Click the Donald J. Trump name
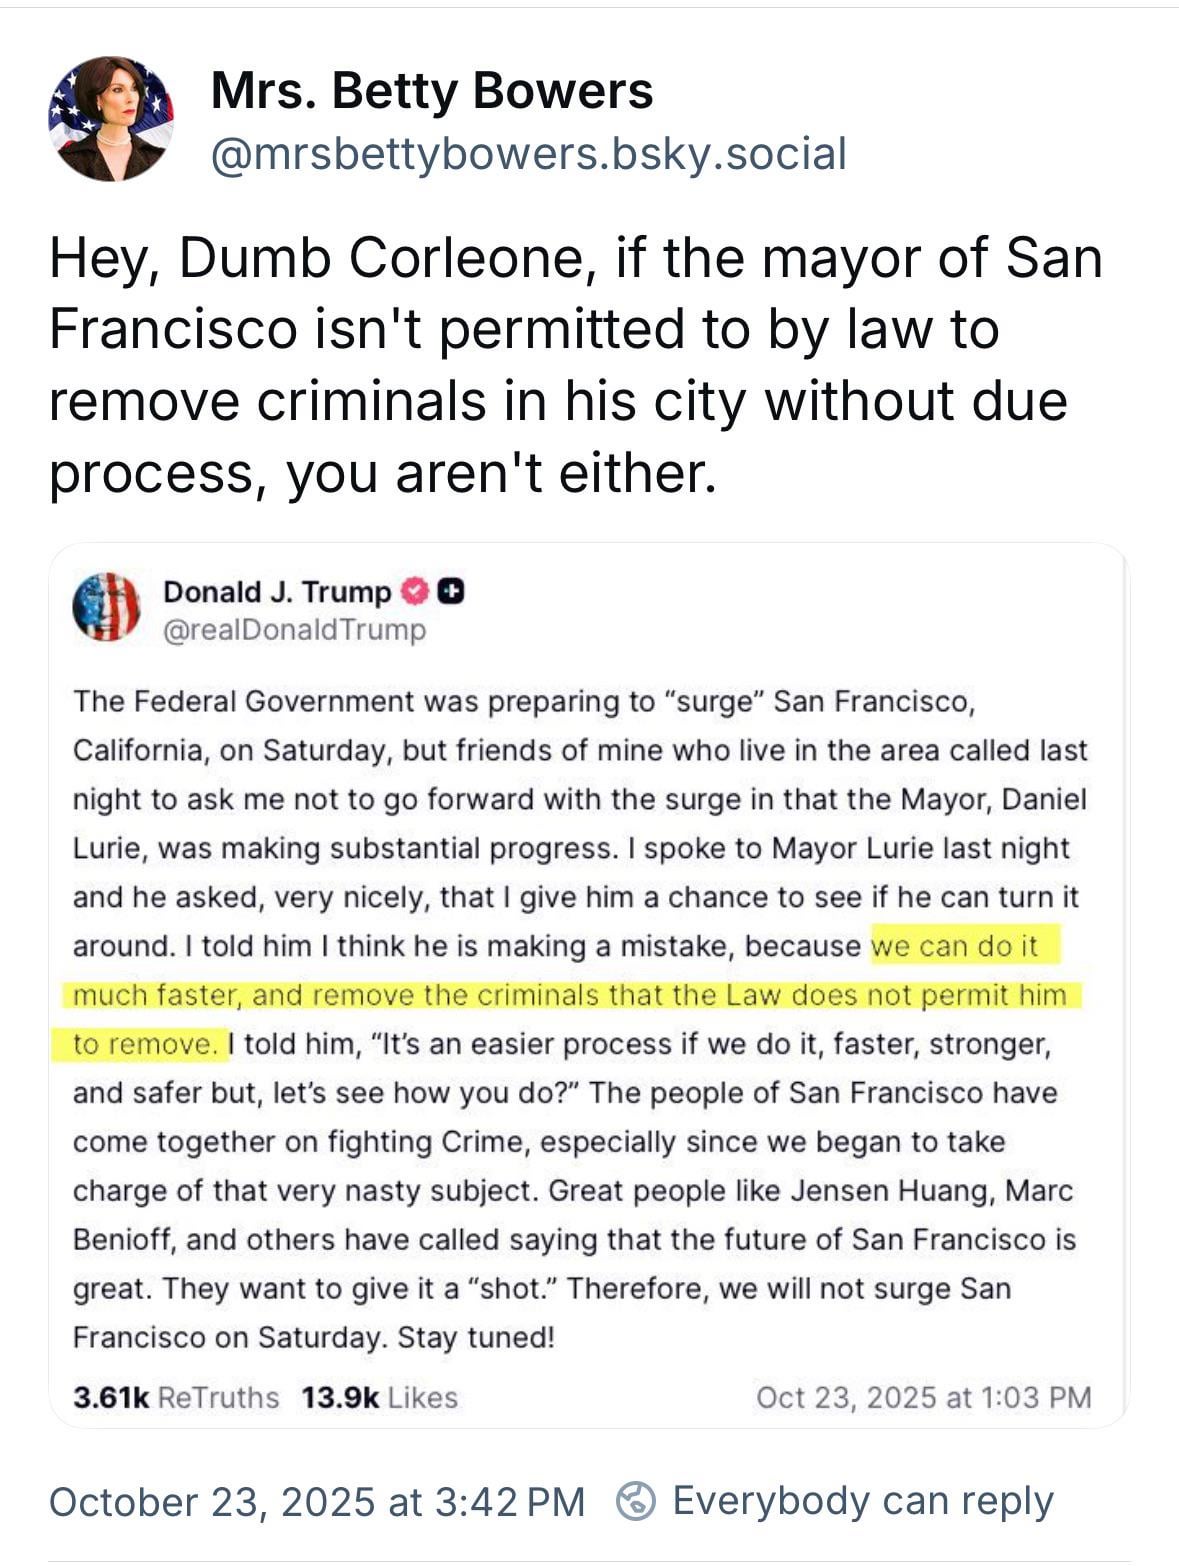The height and width of the screenshot is (1566, 1179). 277,592
